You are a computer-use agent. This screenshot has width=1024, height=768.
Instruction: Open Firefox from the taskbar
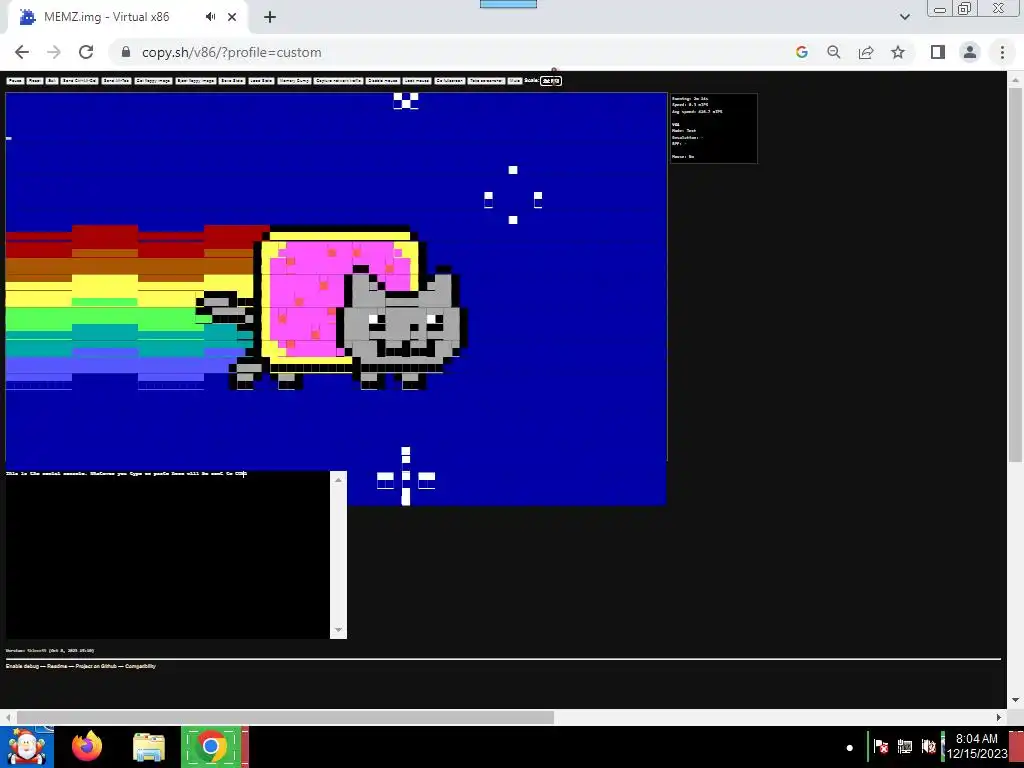pyautogui.click(x=87, y=747)
